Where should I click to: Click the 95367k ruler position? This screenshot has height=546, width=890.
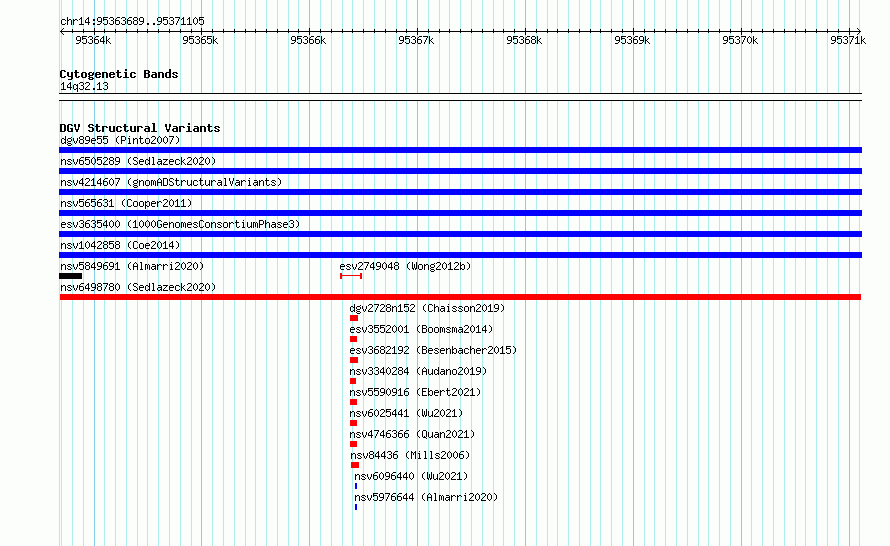point(416,40)
